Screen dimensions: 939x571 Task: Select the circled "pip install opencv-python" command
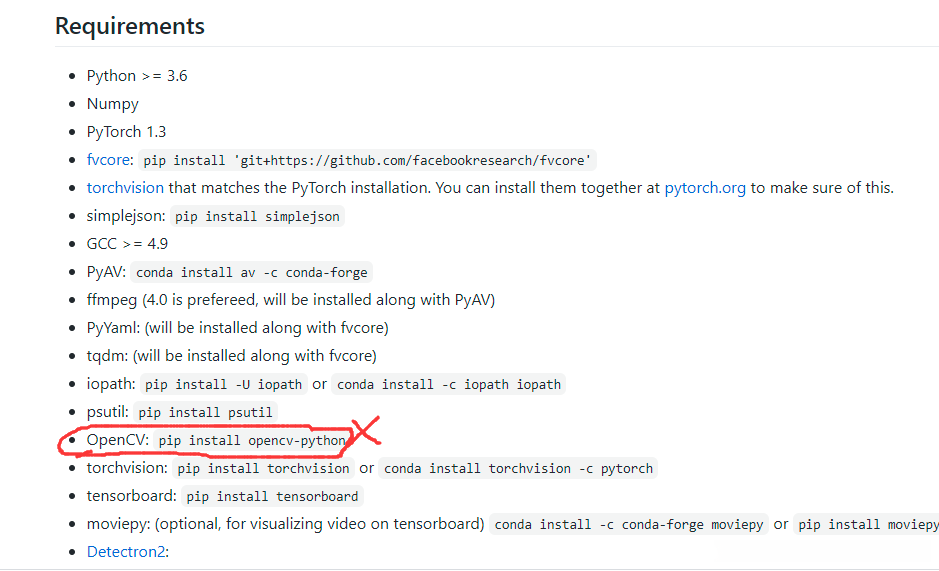tap(251, 440)
